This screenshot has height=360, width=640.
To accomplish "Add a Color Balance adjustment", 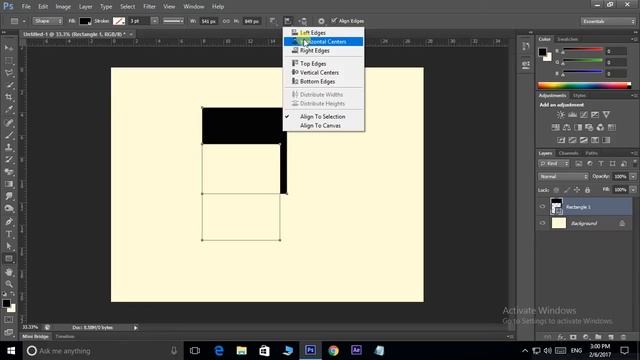I will pos(567,127).
